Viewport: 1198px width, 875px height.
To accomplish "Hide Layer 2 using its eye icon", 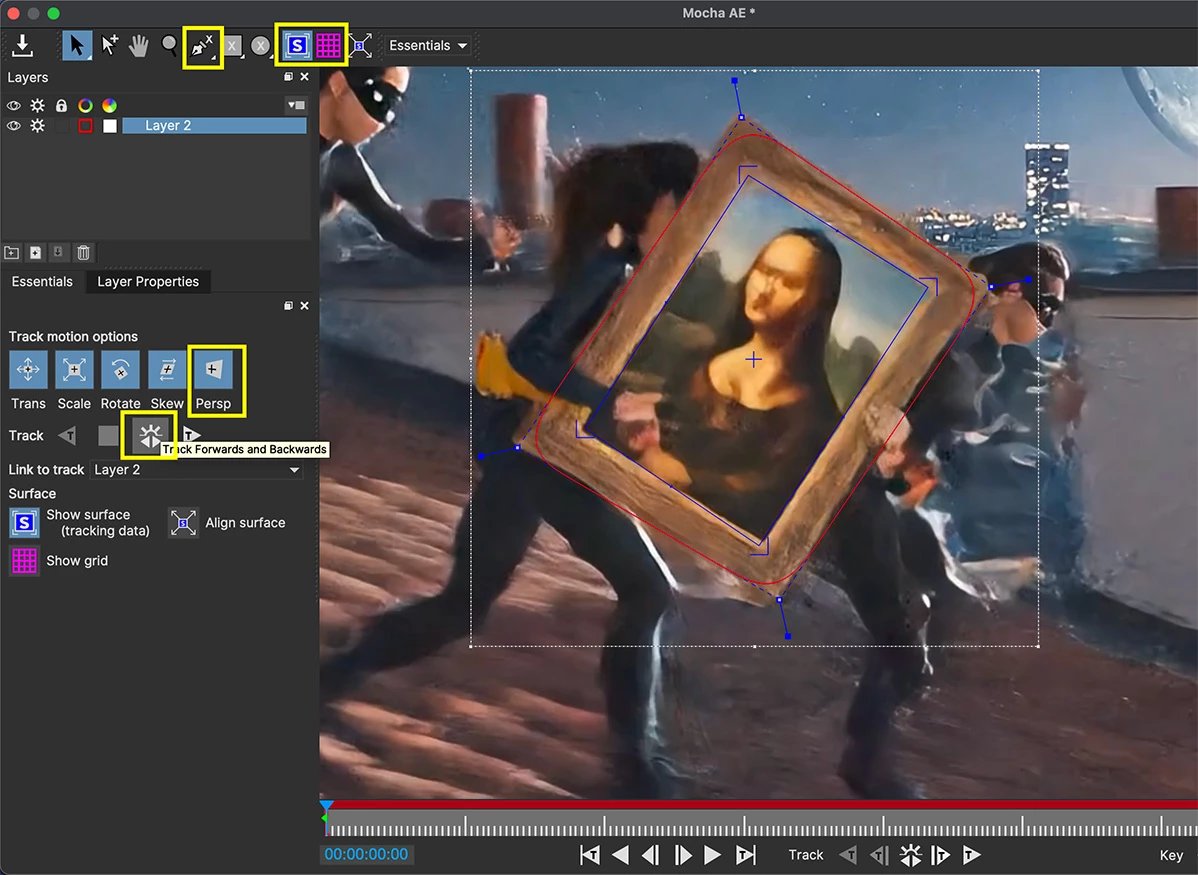I will (x=14, y=126).
